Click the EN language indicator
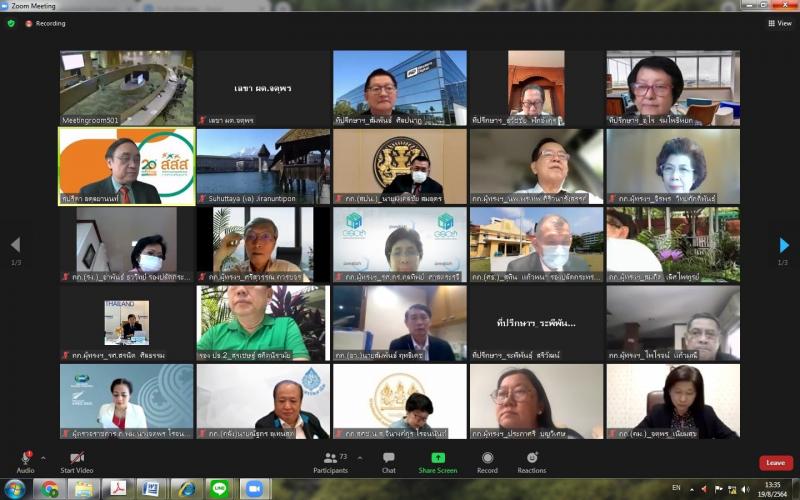This screenshot has width=800, height=500. coord(676,488)
